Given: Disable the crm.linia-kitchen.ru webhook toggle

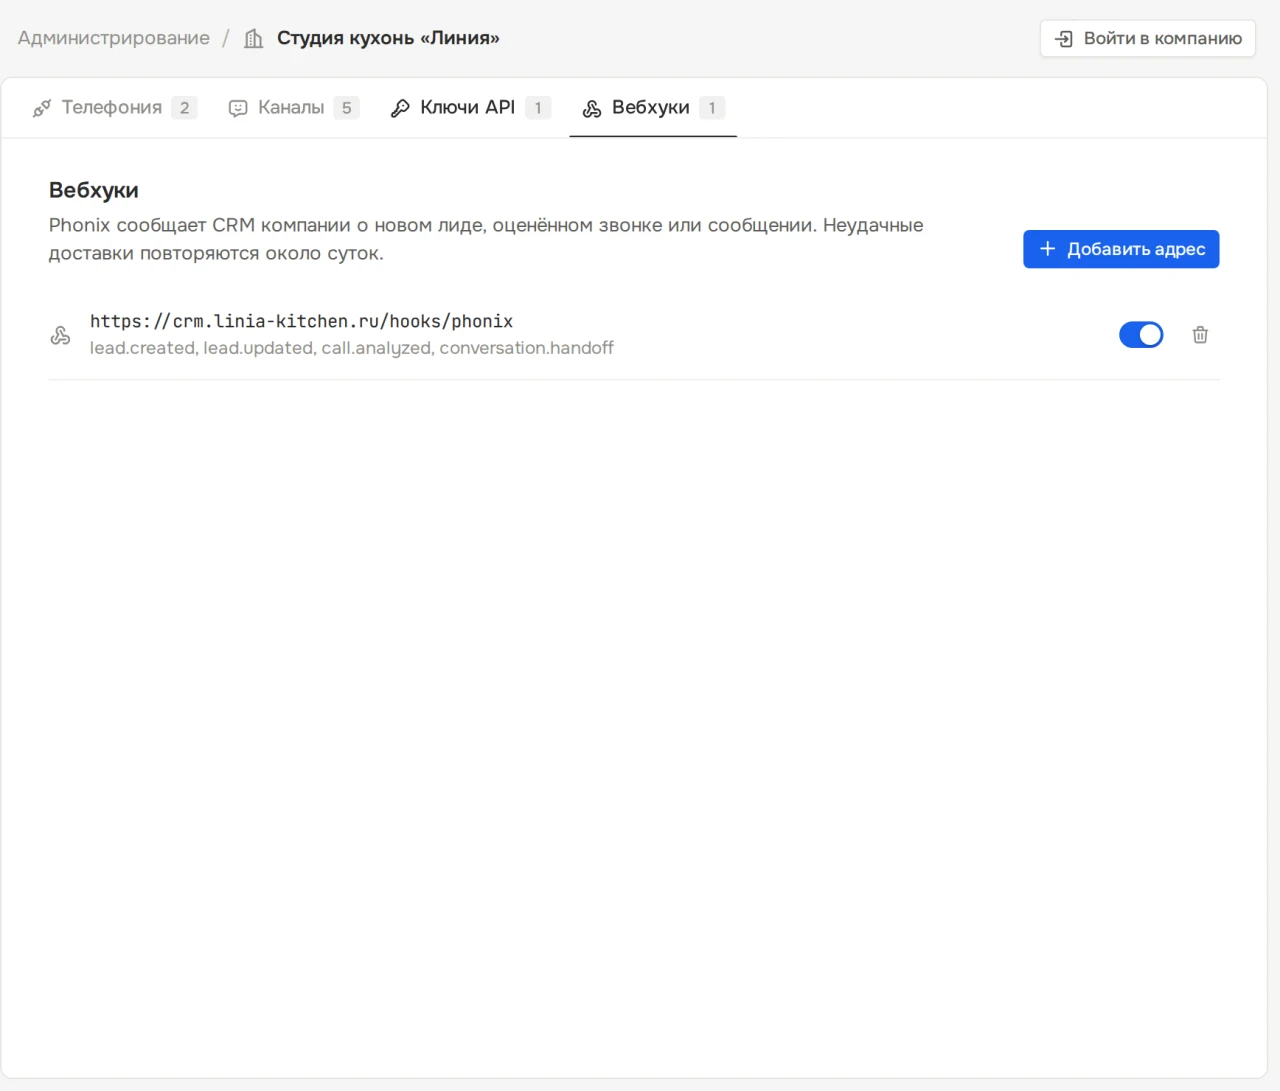Looking at the screenshot, I should point(1141,335).
